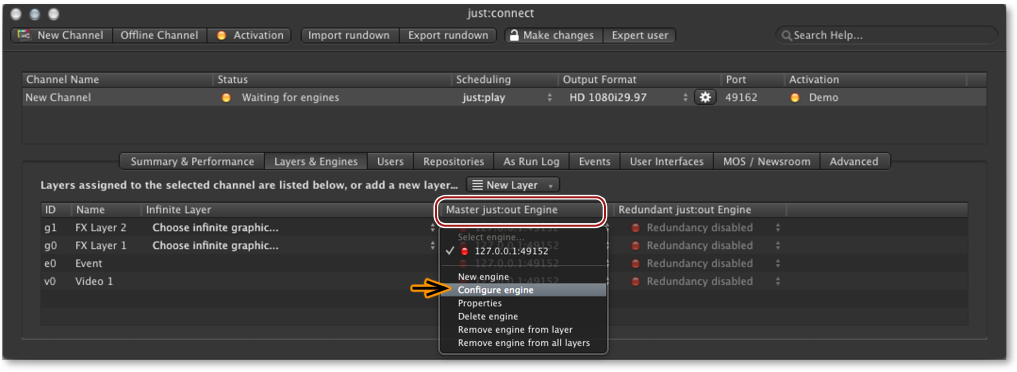Click the Waiting for engines status
The height and width of the screenshot is (372, 1017).
tap(290, 98)
